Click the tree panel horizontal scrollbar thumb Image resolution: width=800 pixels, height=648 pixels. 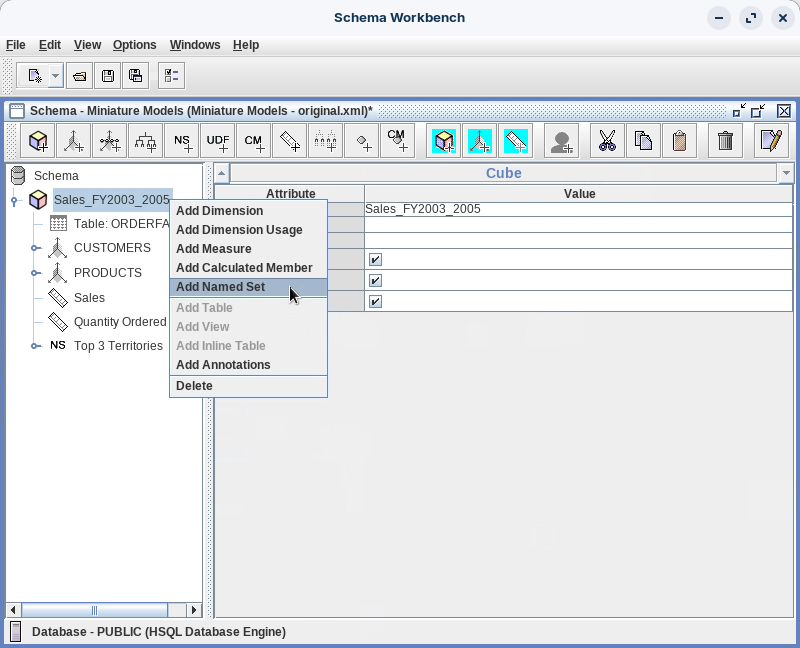(94, 610)
